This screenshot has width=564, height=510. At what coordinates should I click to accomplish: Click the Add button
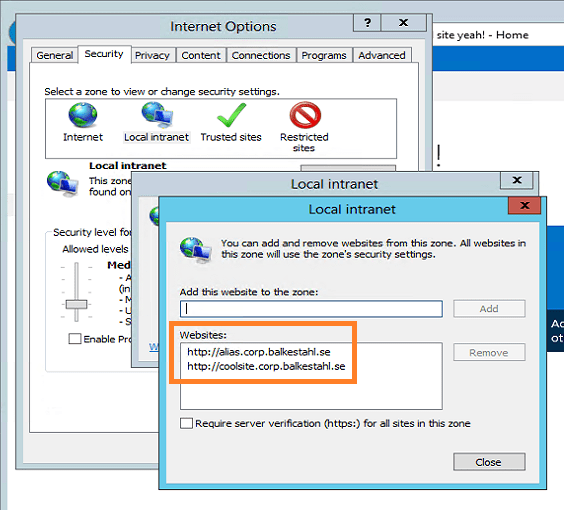point(489,309)
